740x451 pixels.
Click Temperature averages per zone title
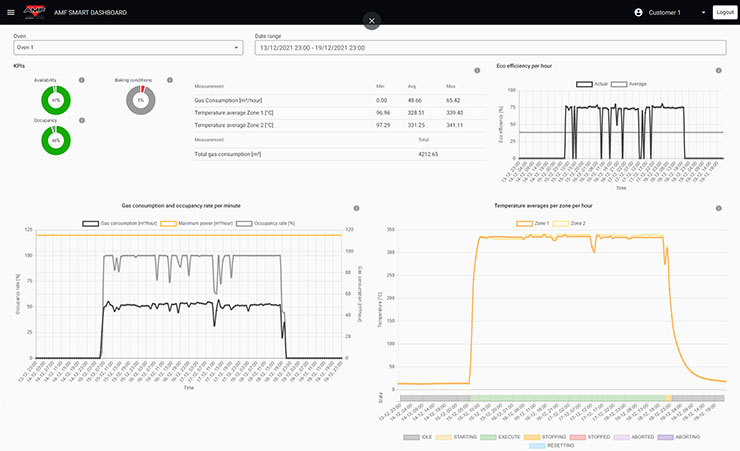(x=543, y=206)
